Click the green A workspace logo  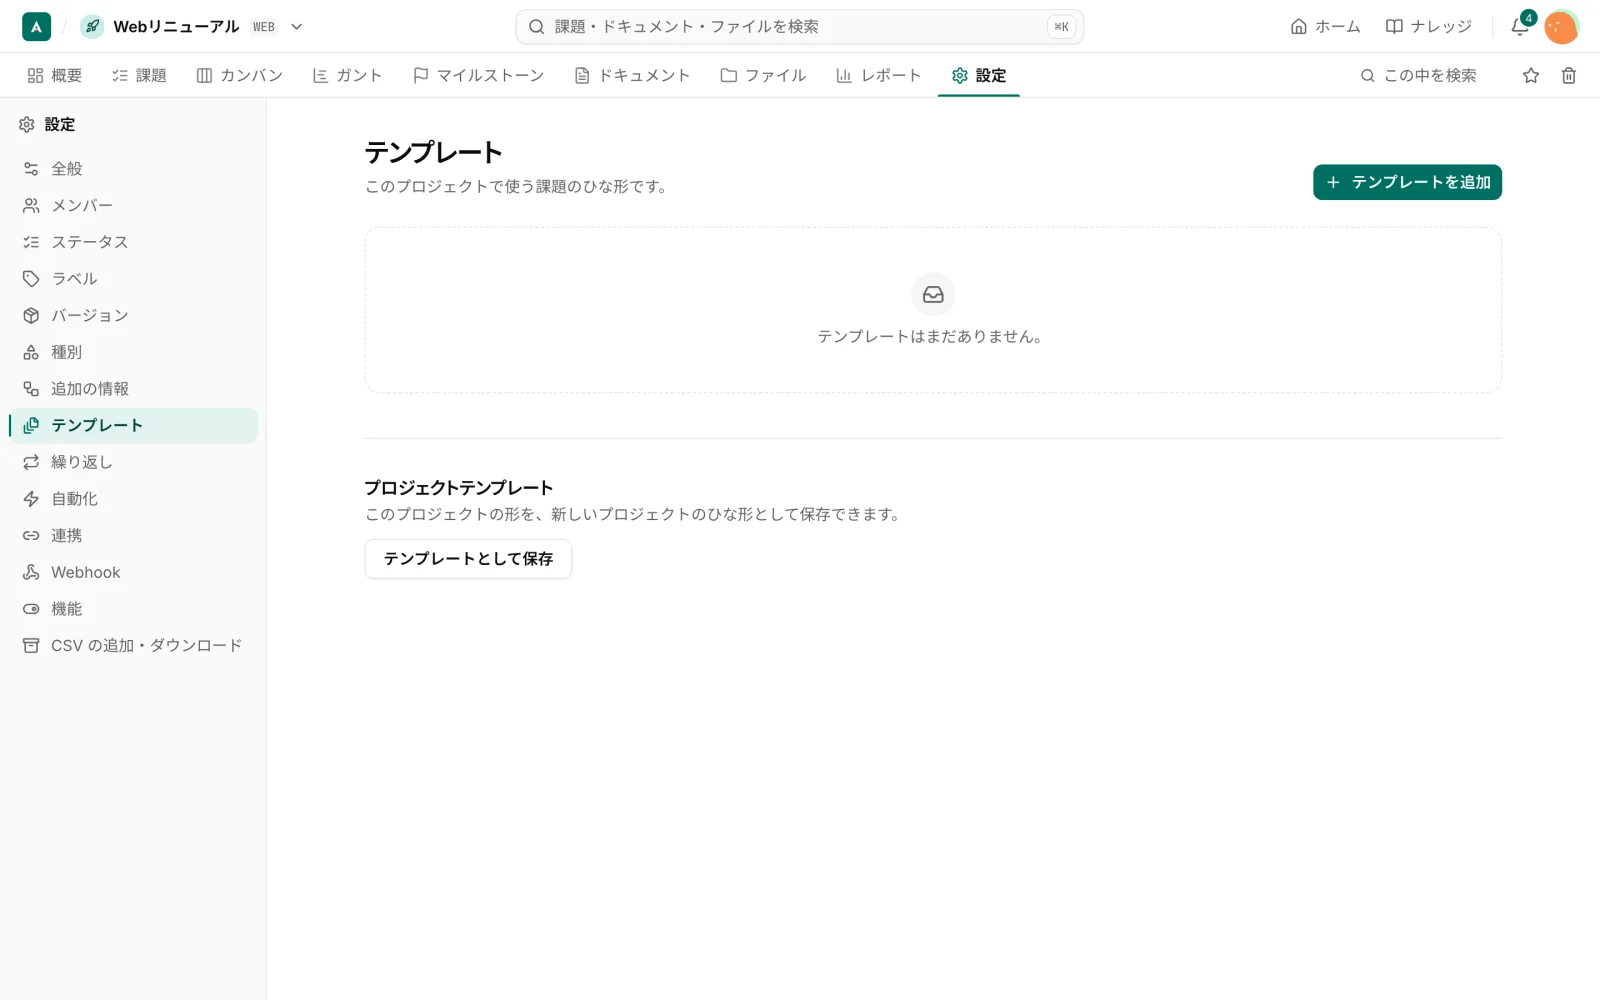(36, 27)
